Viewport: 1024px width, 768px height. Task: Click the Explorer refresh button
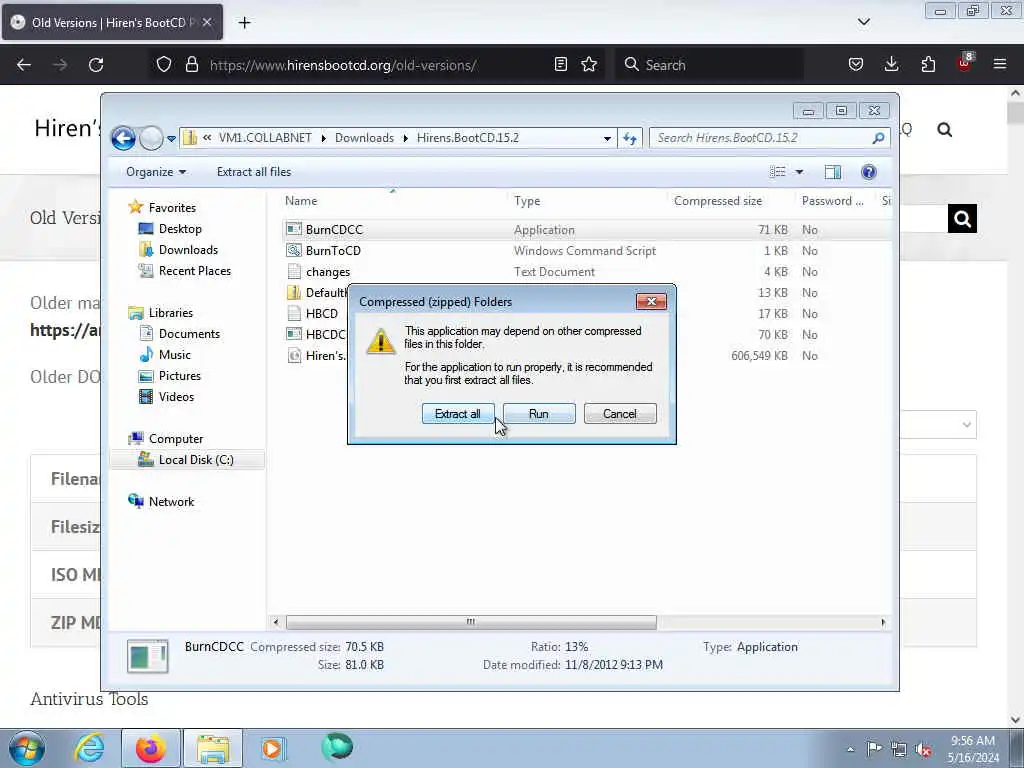(630, 138)
